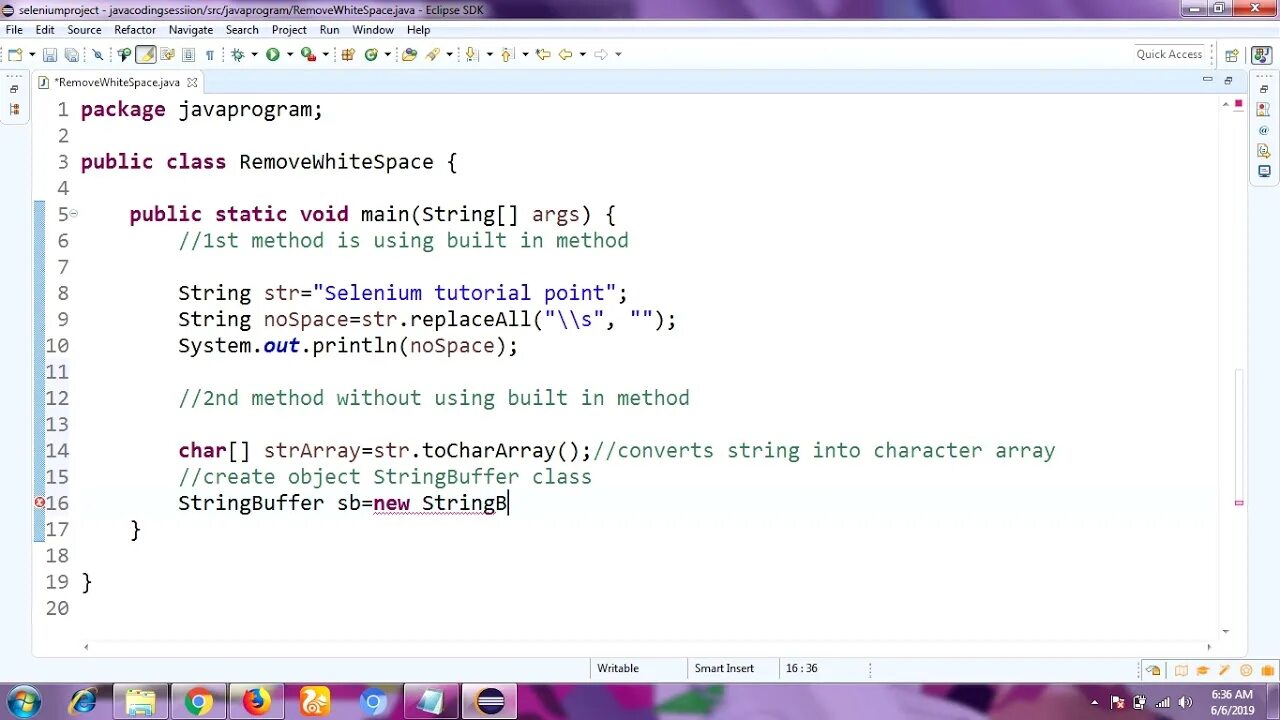
Task: Restore the left side view stack
Action: pos(14,88)
